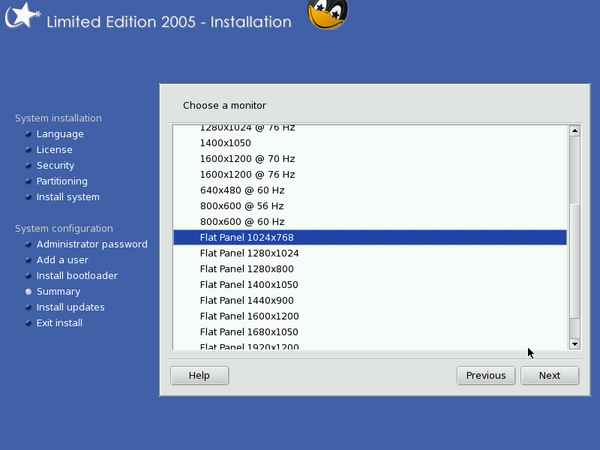Screen dimensions: 600x450
Task: Go back with the Previous button
Action: tap(486, 375)
